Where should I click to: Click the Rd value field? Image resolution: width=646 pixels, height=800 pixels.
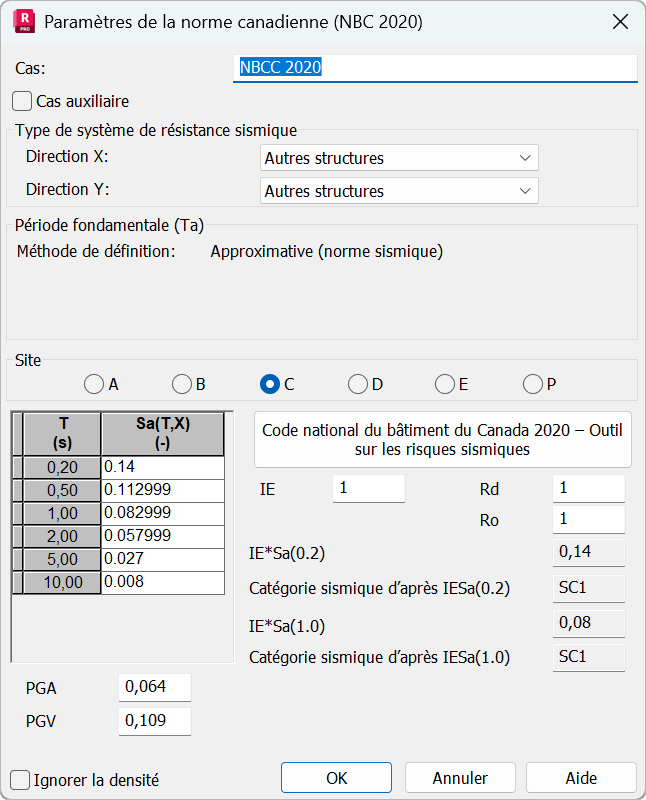[589, 488]
